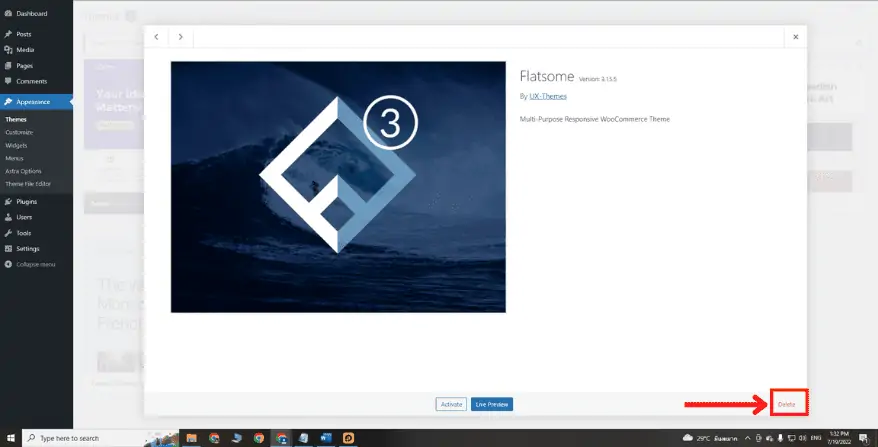Open the Theme File Editor
Viewport: 878px width, 447px height.
click(28, 184)
